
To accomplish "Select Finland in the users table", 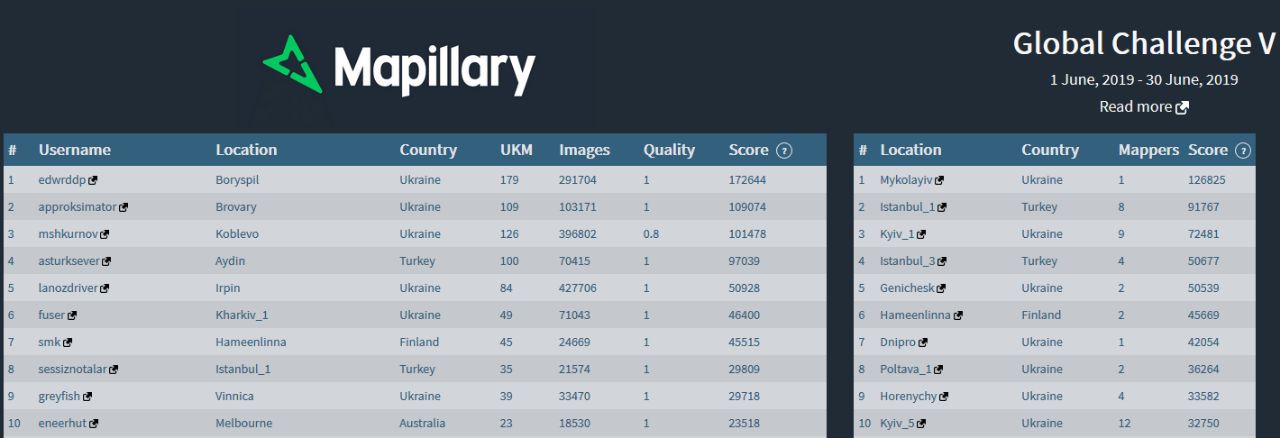I will tap(419, 342).
